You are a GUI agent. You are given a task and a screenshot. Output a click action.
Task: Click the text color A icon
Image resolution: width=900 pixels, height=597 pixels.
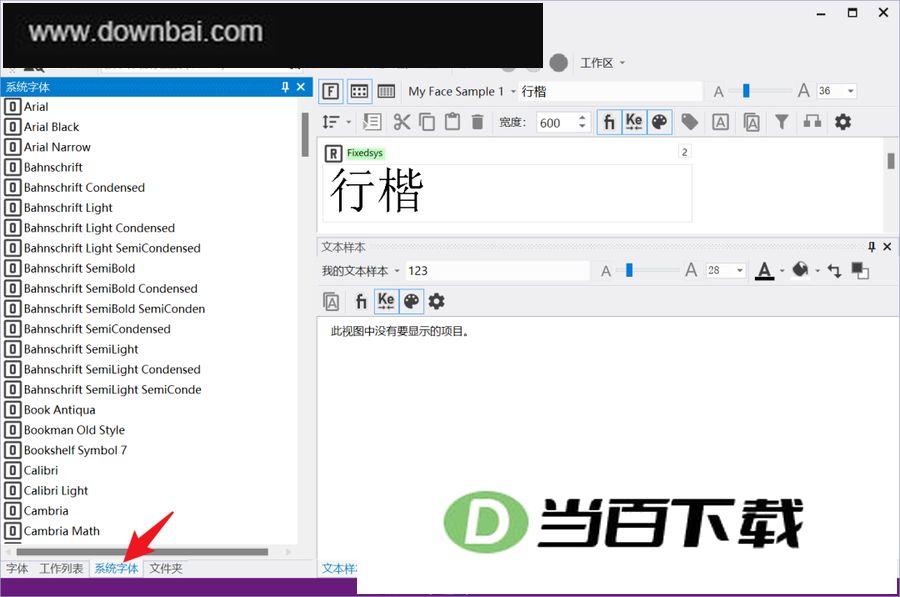click(765, 270)
